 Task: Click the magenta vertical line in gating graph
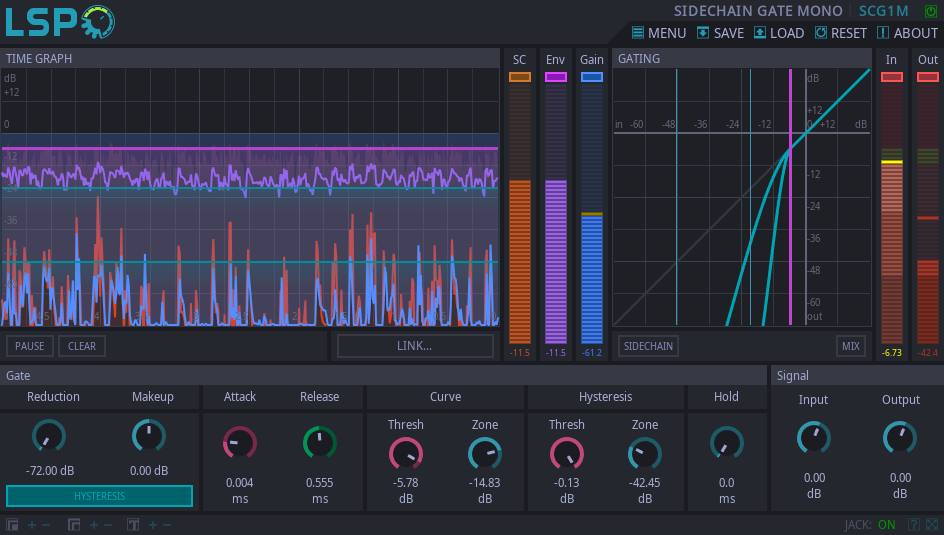coord(790,197)
